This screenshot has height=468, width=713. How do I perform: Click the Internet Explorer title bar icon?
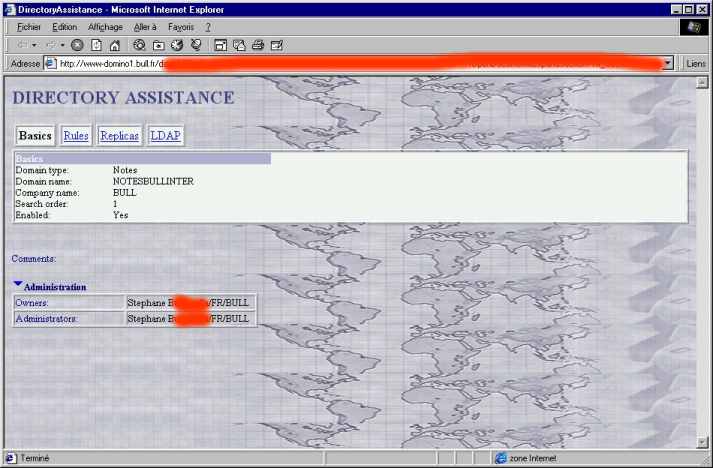[10, 10]
